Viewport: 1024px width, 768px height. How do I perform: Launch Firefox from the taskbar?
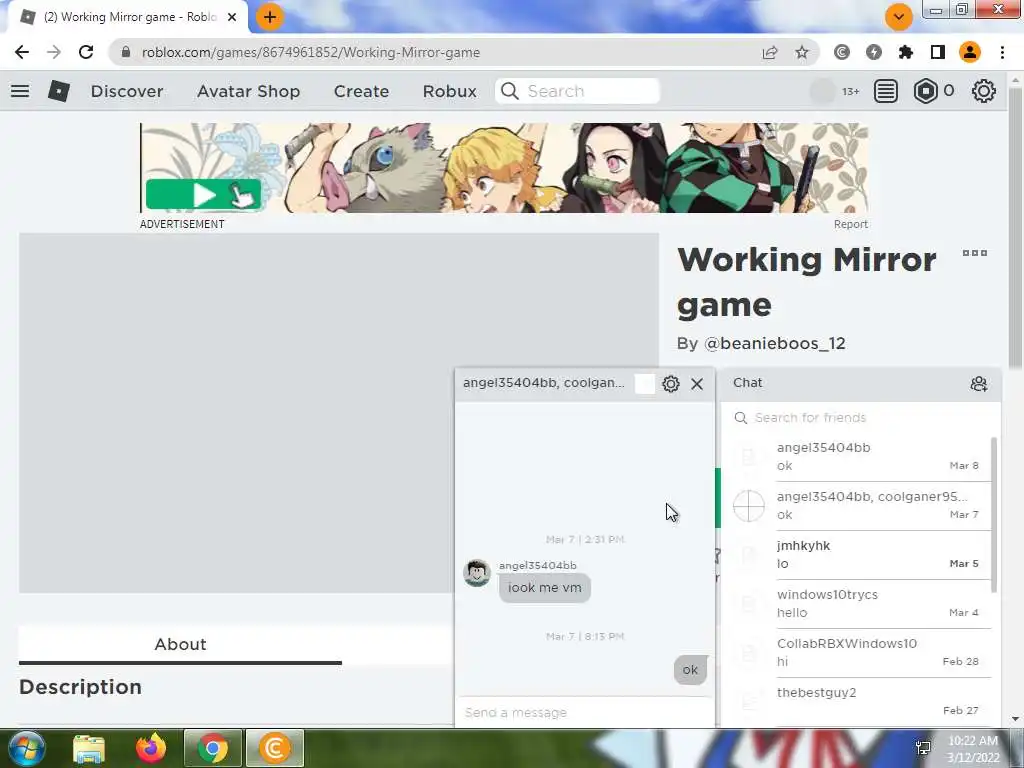151,748
